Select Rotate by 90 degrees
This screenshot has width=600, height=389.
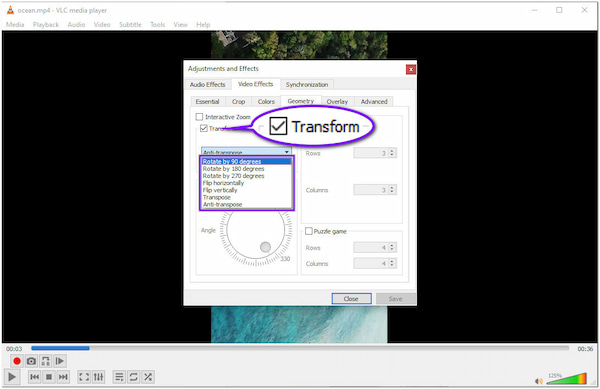pyautogui.click(x=246, y=161)
